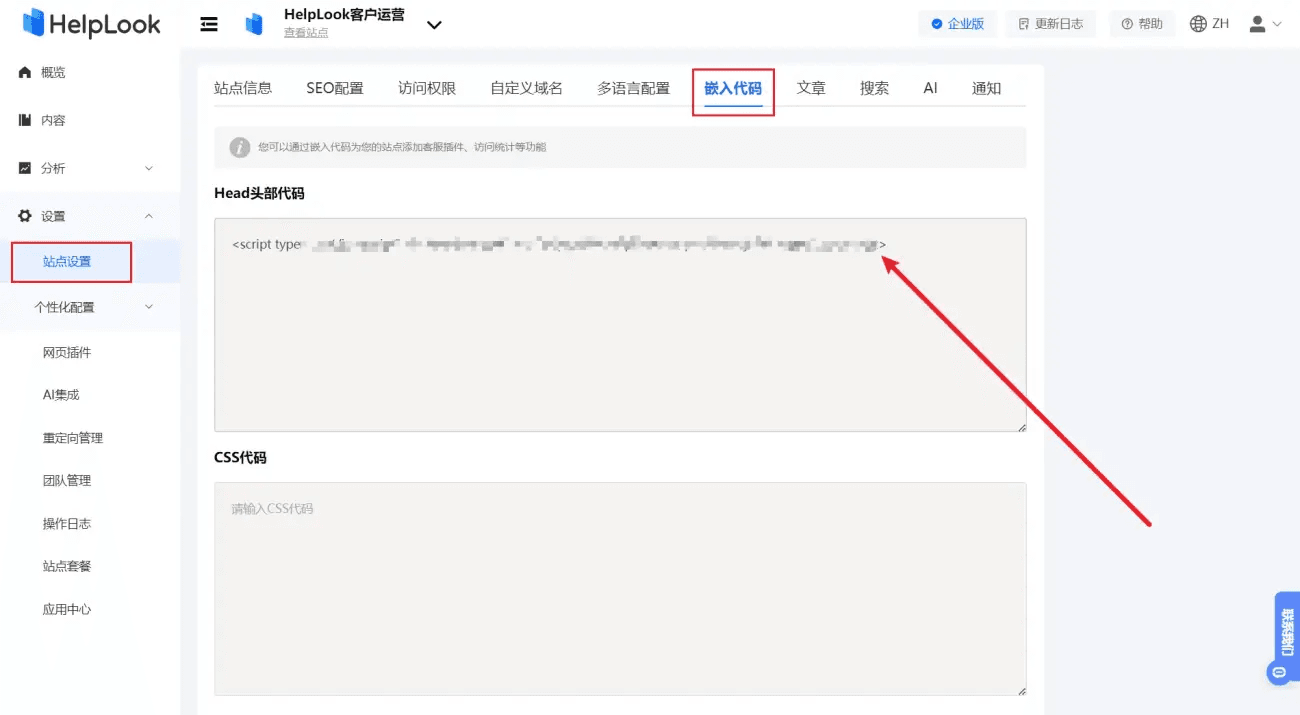This screenshot has height=715, width=1300.
Task: Click the HelpLook logo
Action: pos(91,24)
